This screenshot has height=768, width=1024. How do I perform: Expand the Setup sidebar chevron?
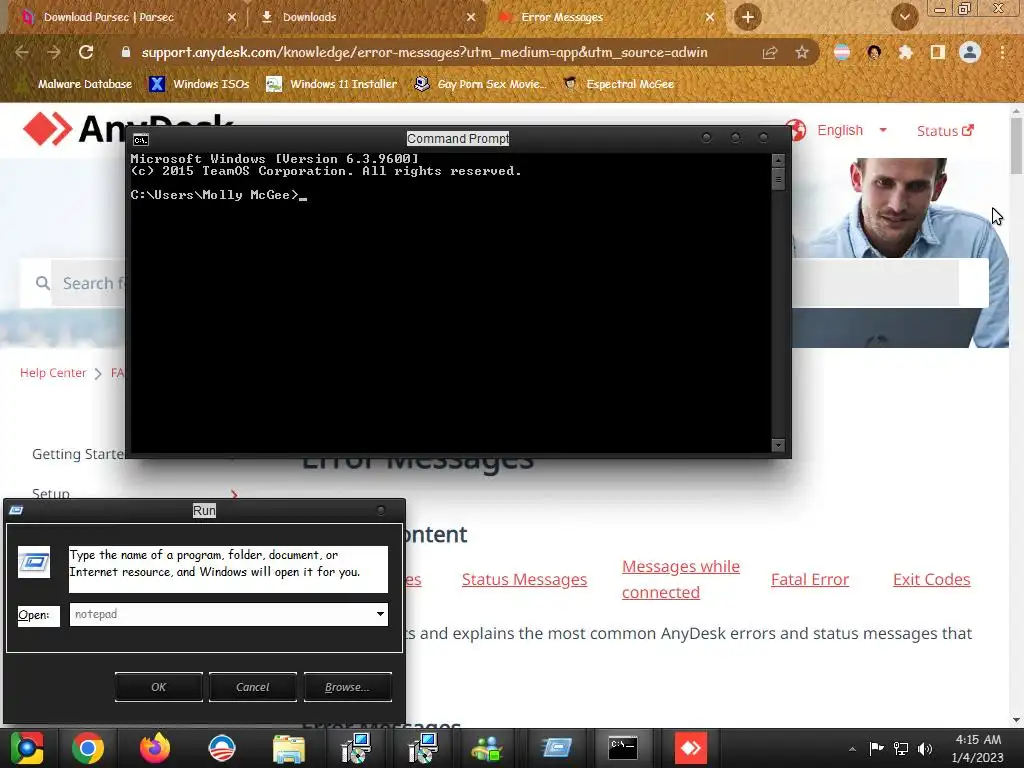[234, 494]
